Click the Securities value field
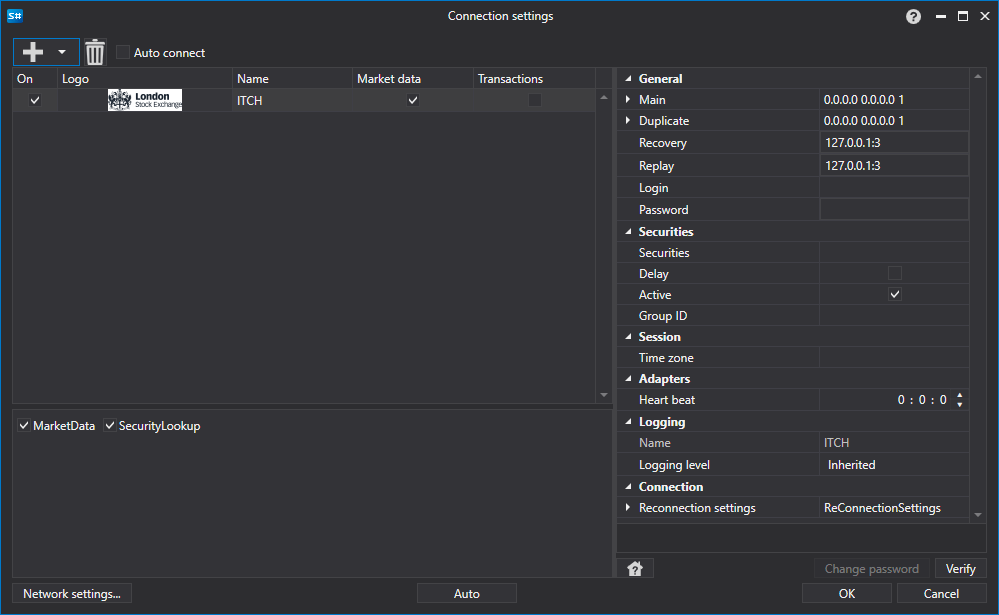The image size is (999, 615). point(894,252)
